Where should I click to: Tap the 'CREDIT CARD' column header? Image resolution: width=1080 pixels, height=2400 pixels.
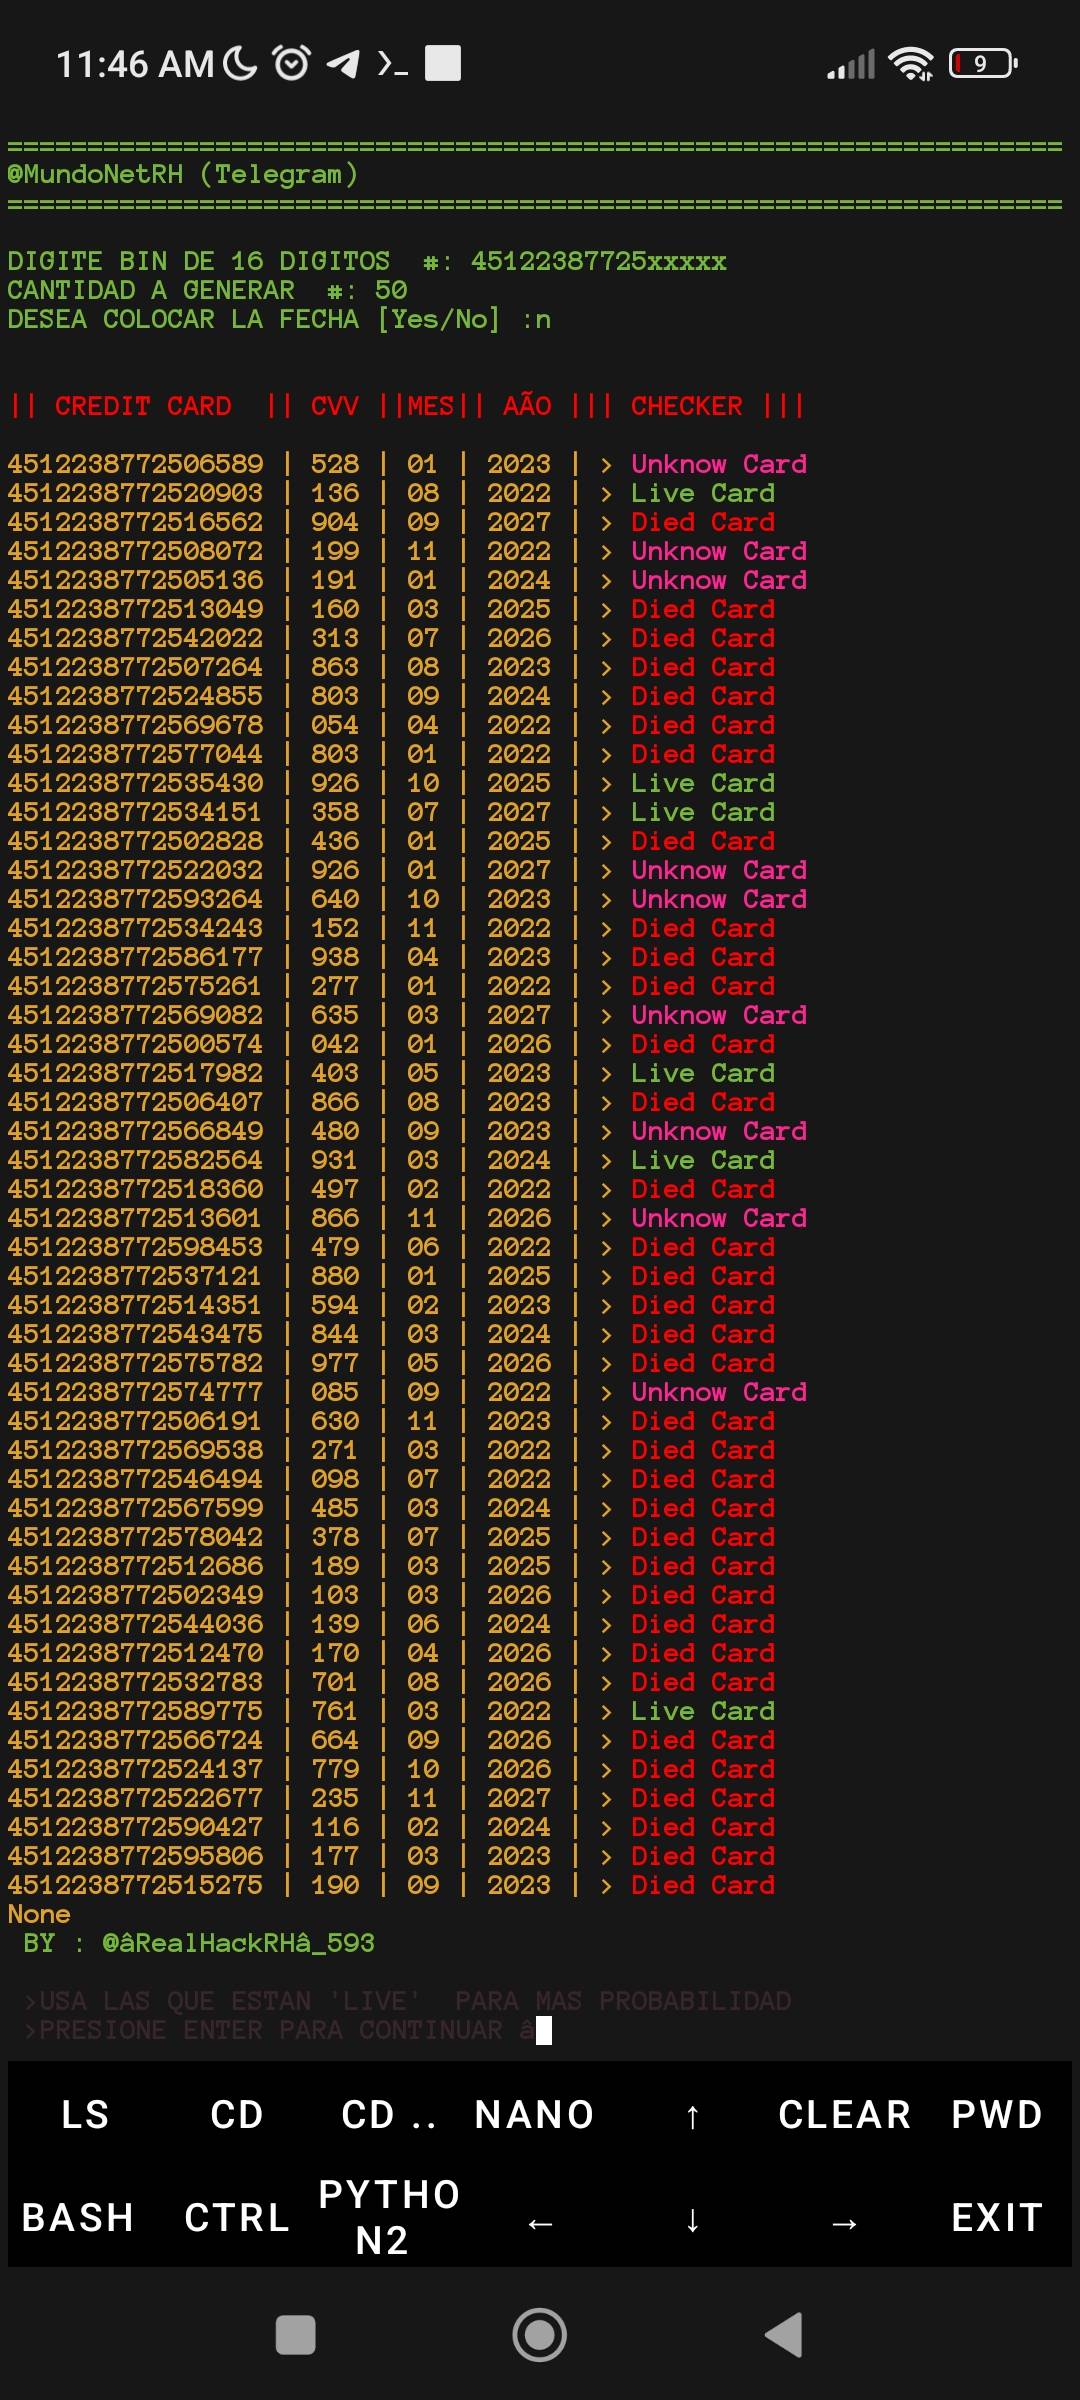pyautogui.click(x=143, y=407)
